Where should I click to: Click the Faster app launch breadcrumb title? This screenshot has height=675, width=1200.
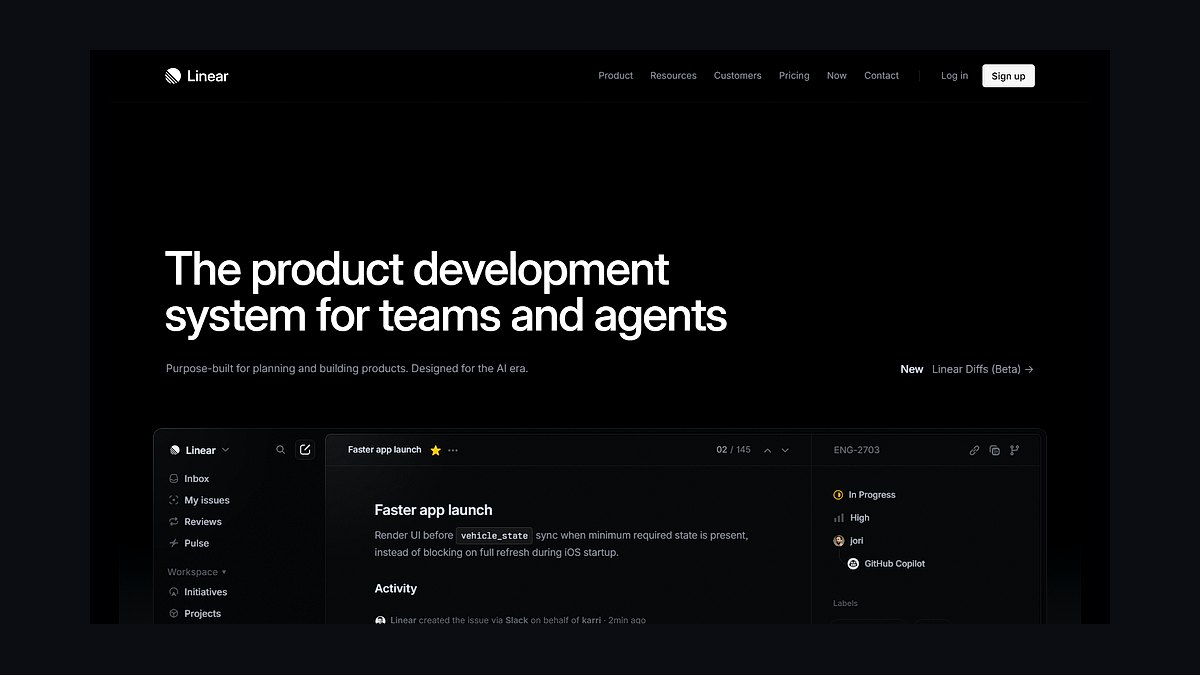(385, 450)
